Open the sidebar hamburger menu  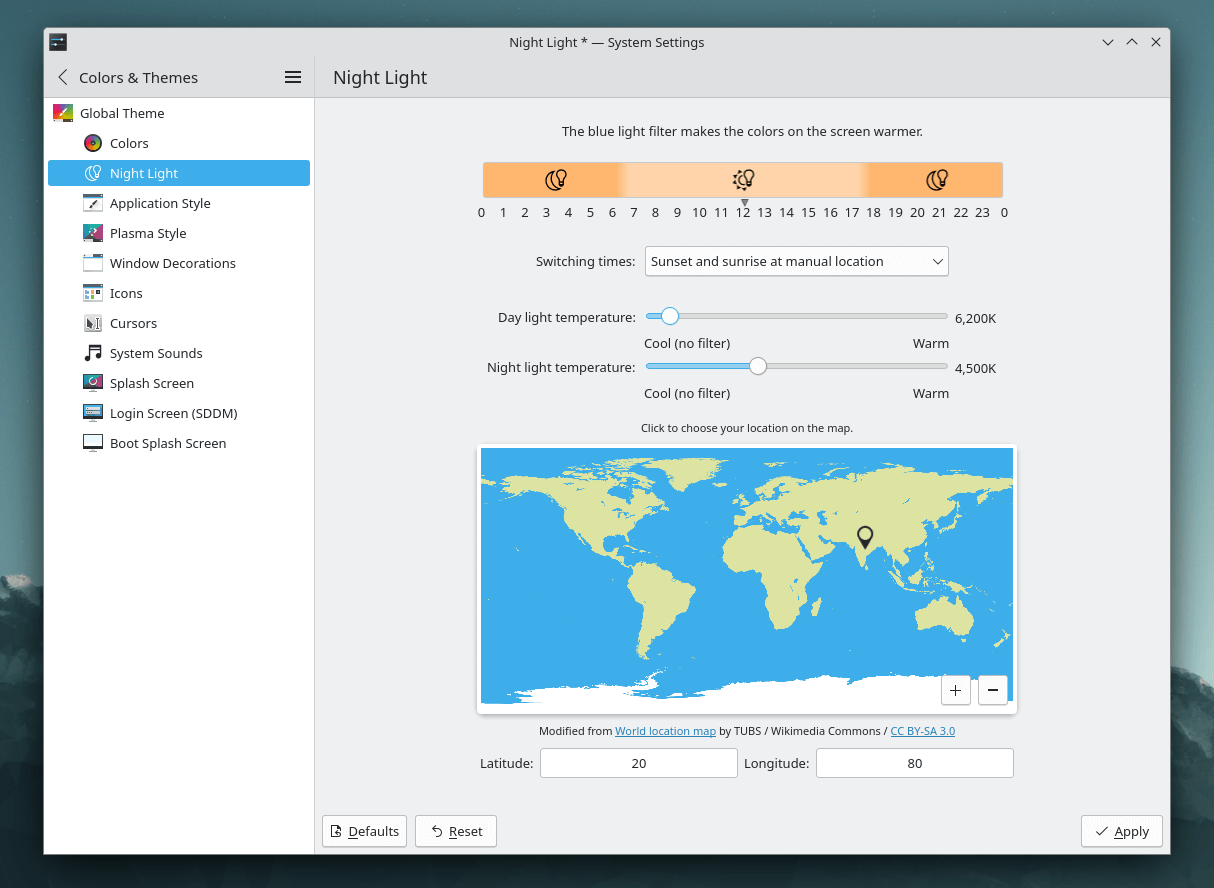coord(292,77)
